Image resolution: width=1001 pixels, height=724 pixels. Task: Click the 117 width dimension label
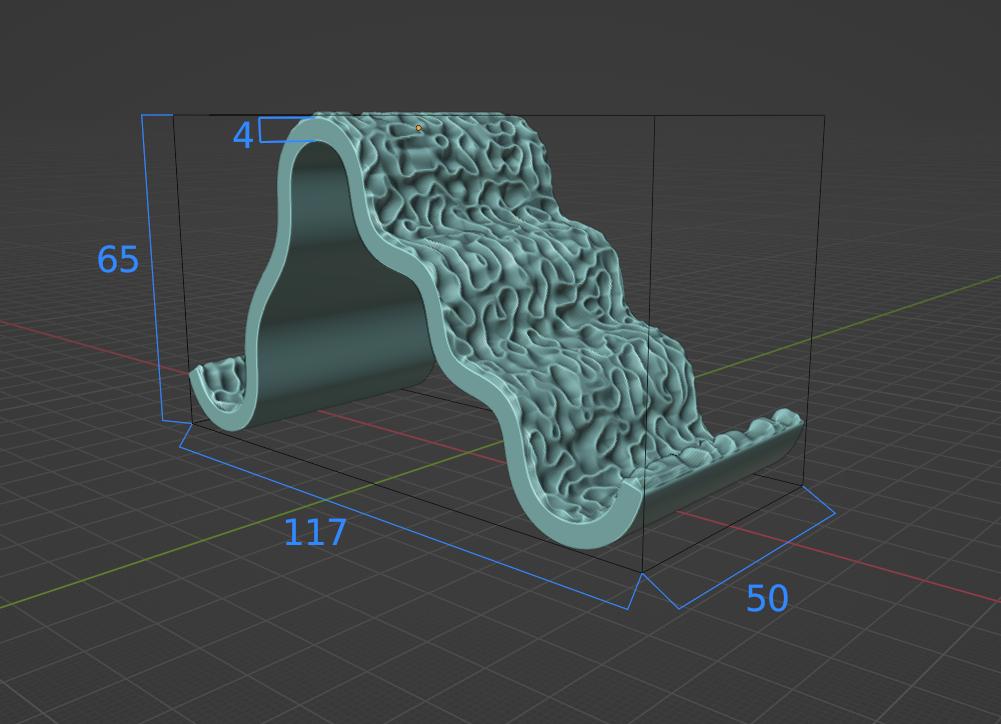point(315,533)
